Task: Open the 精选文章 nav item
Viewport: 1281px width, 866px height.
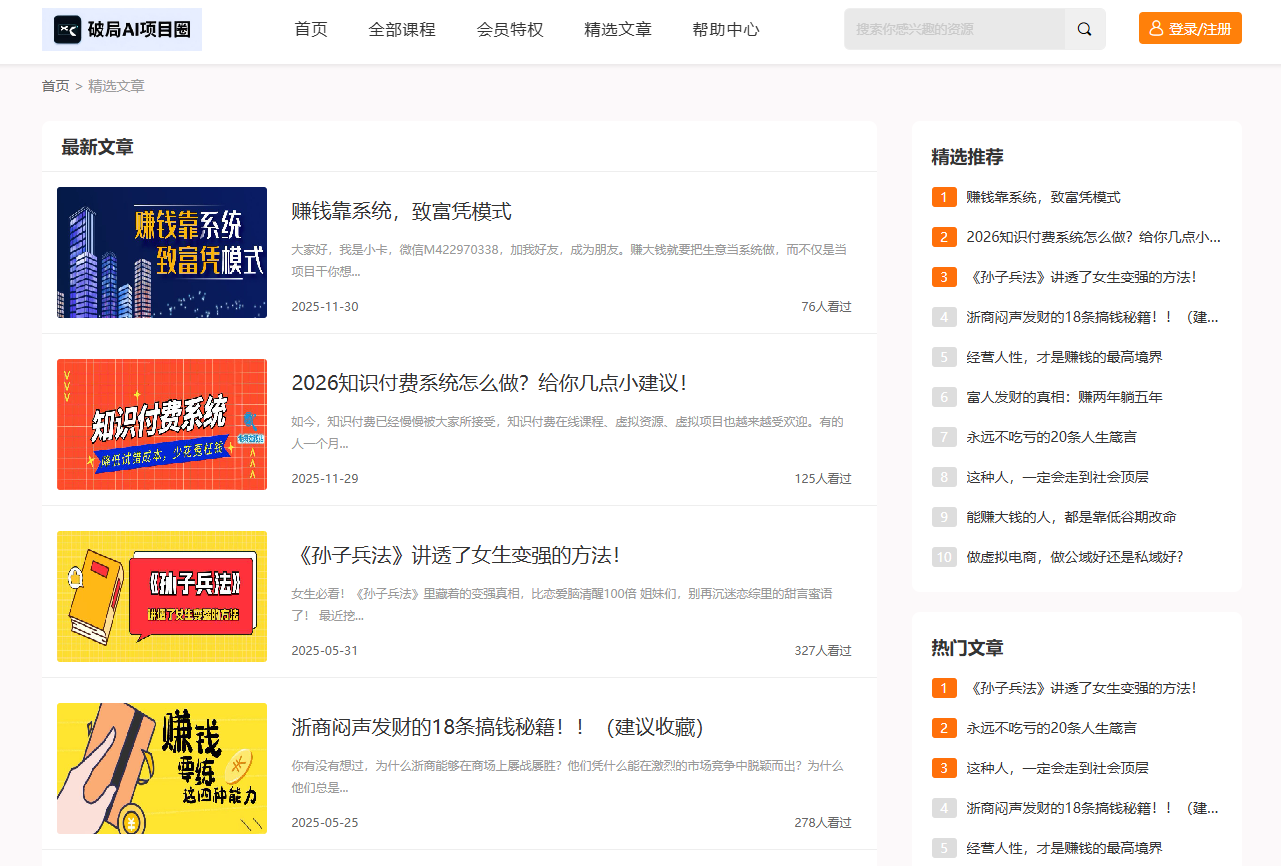Action: [x=618, y=29]
